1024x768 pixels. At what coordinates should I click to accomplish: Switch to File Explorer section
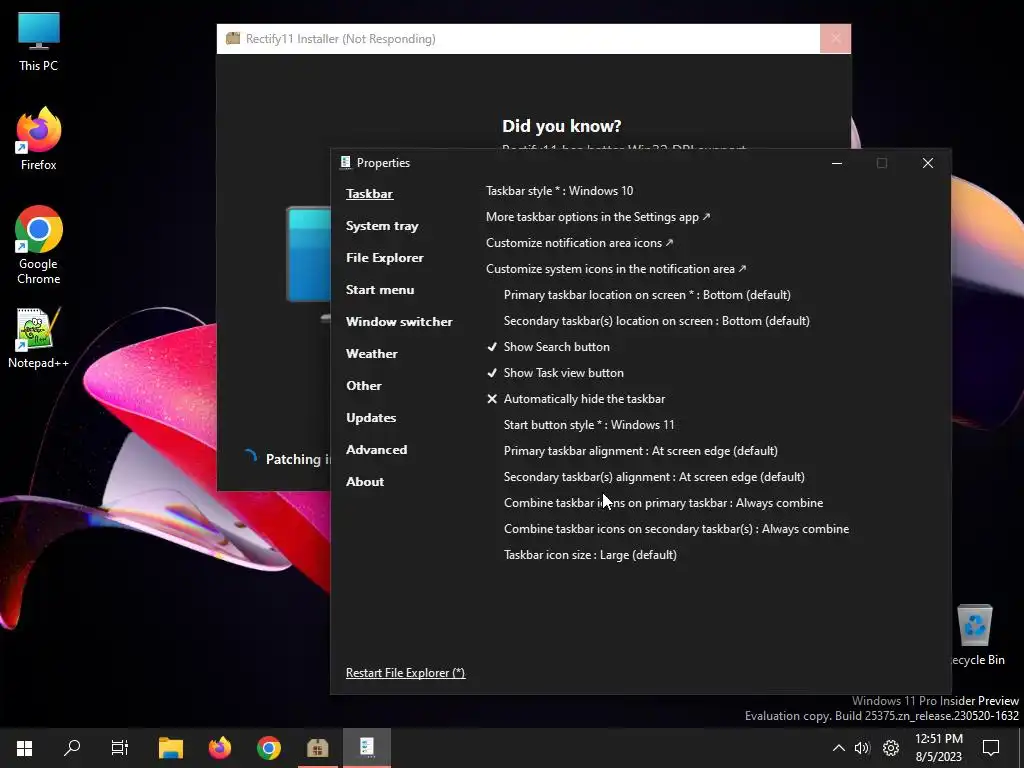click(x=385, y=258)
